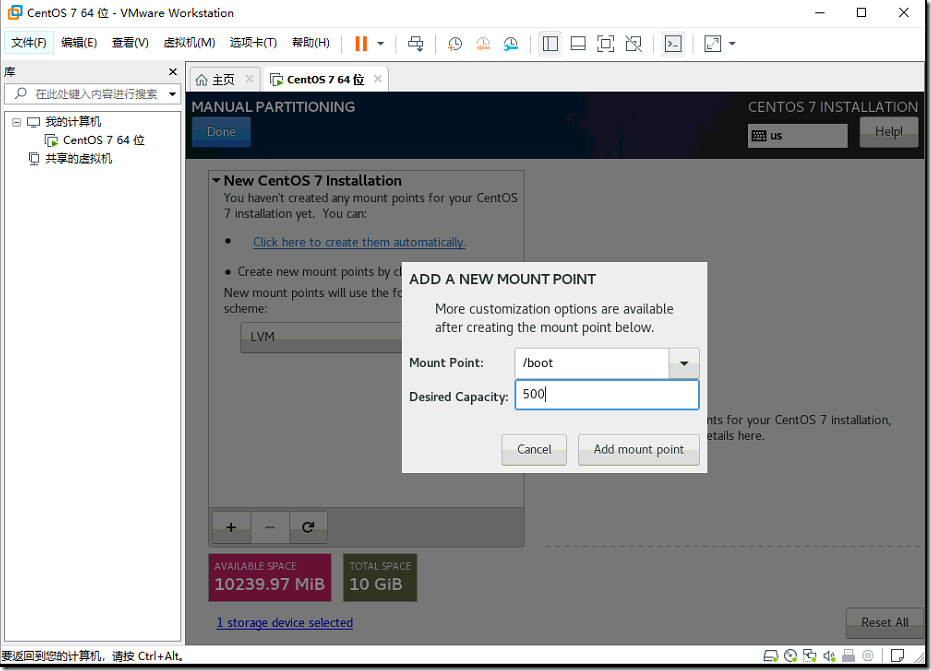Close the CentOS 7 64 位 tab
Viewport: 931px width, 671px height.
[378, 79]
